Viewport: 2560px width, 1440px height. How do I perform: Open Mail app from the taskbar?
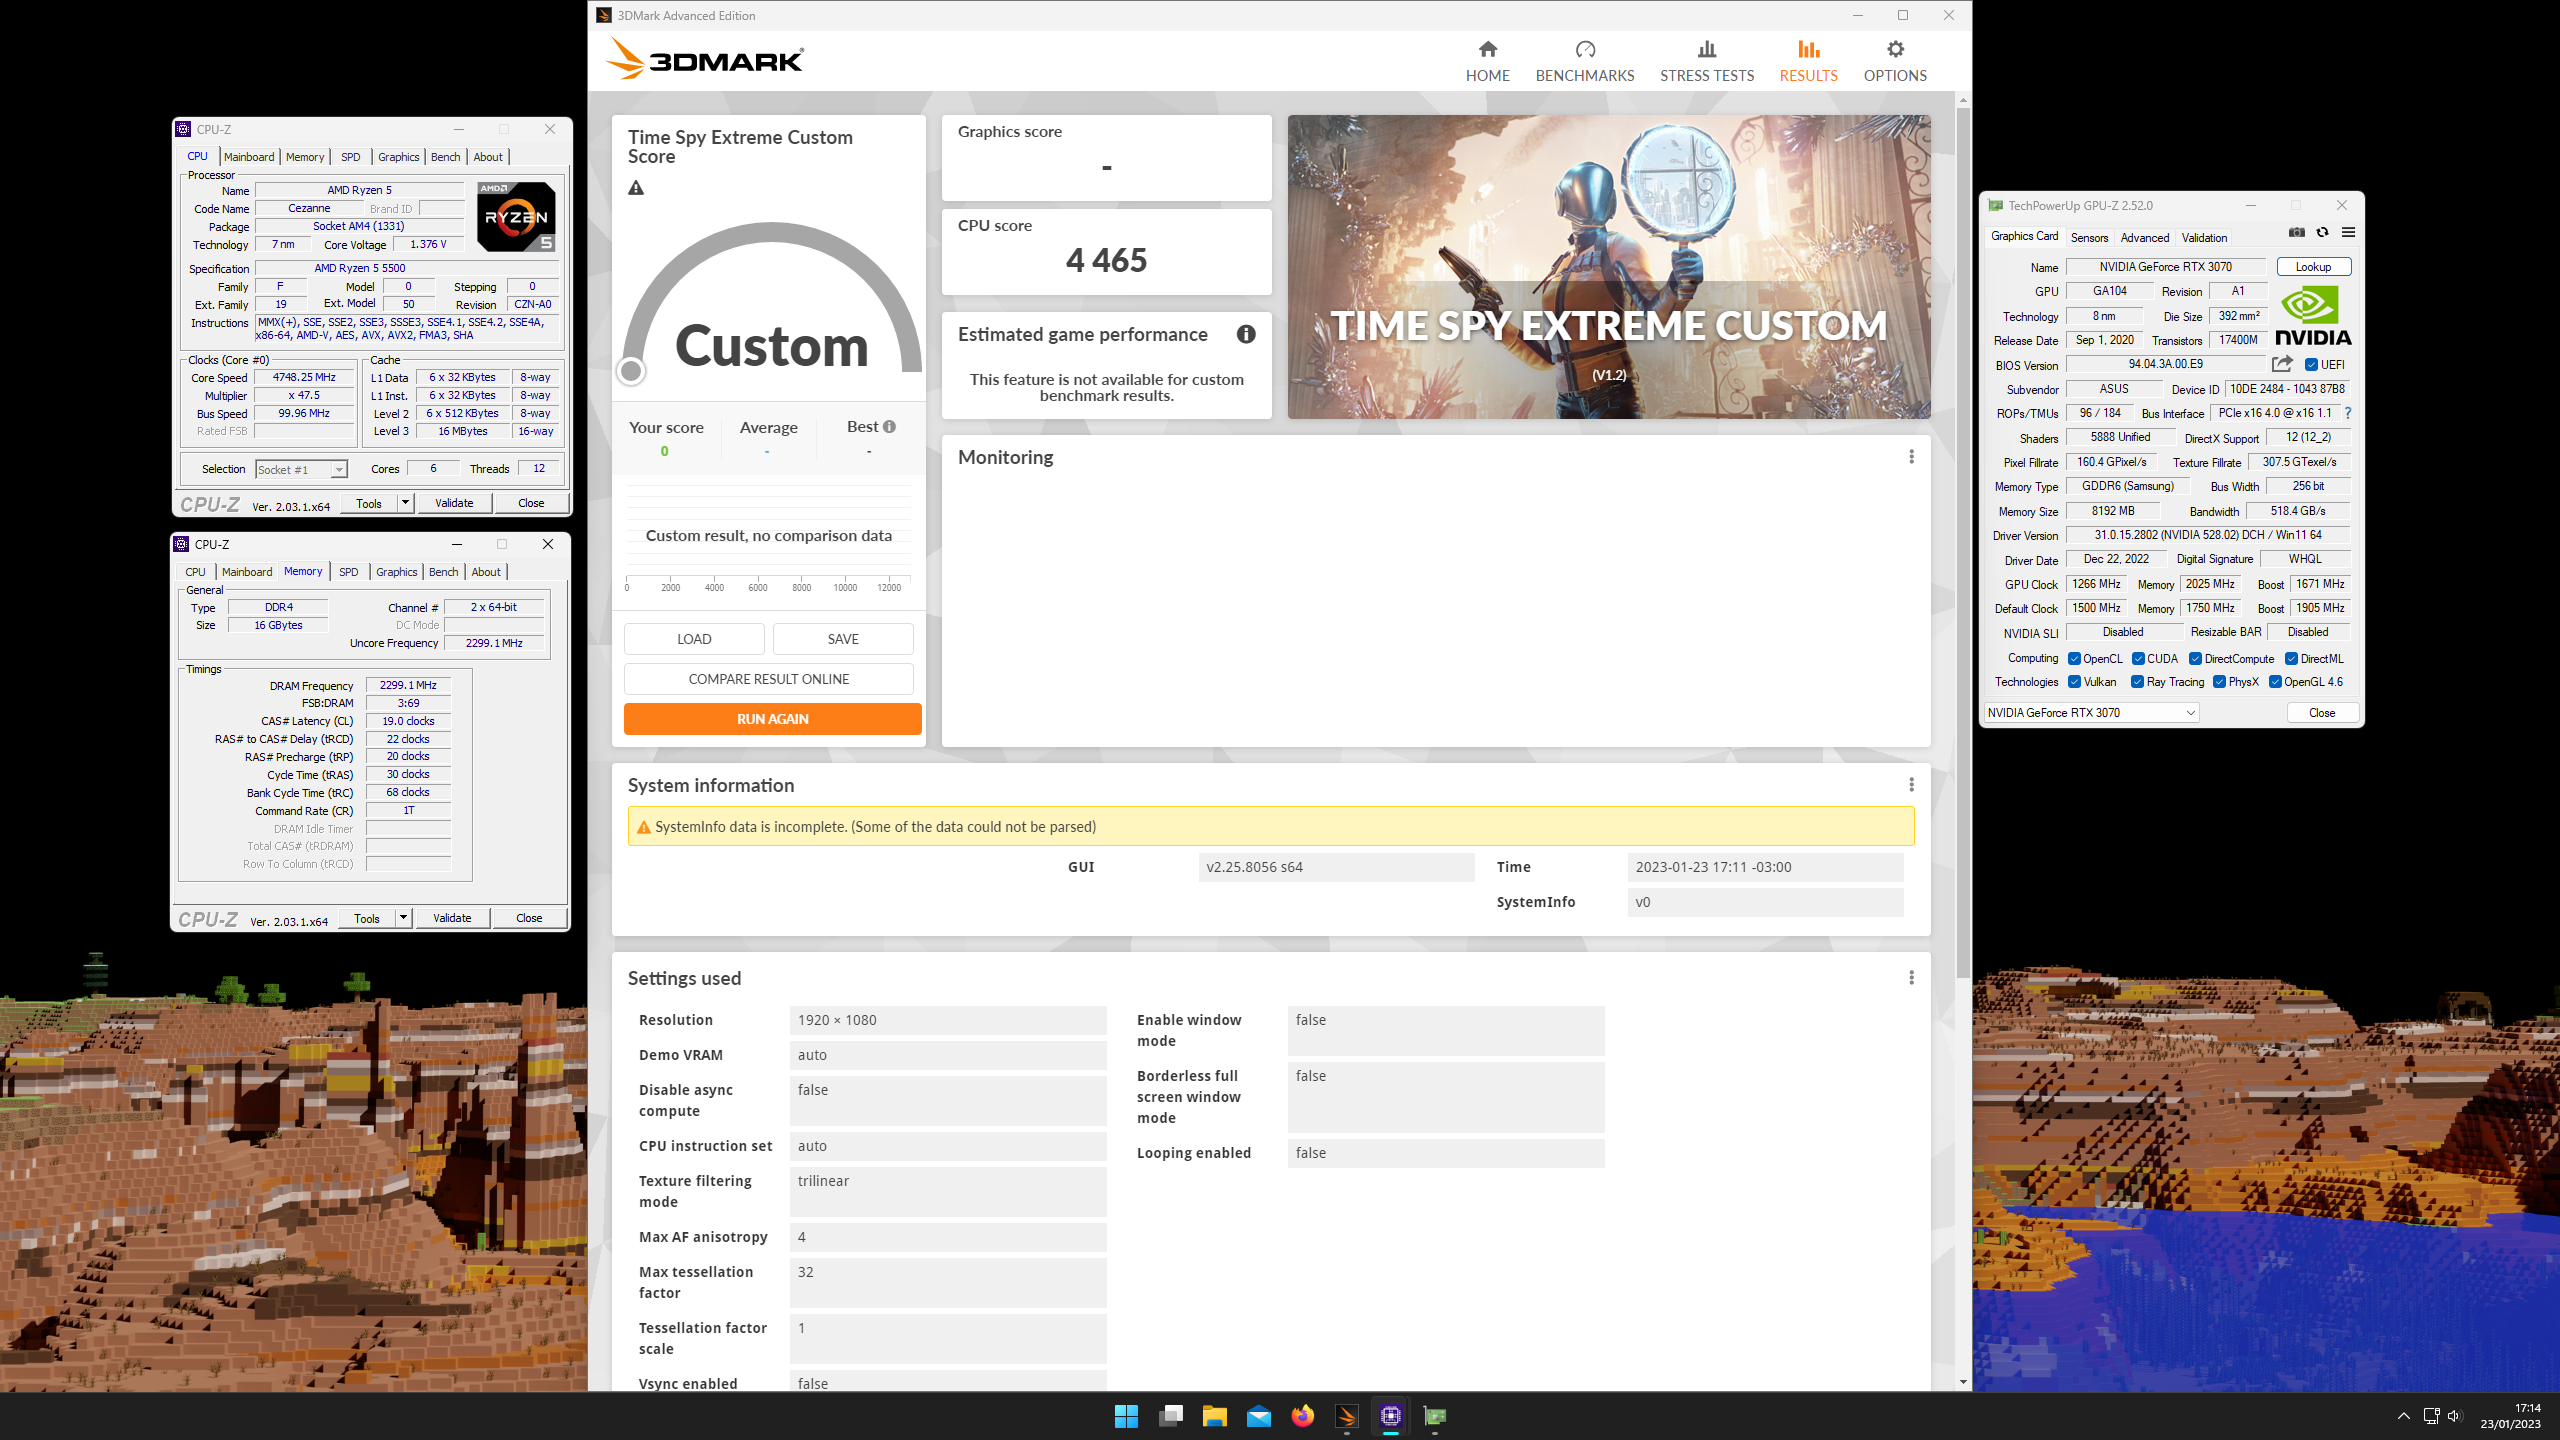point(1258,1416)
